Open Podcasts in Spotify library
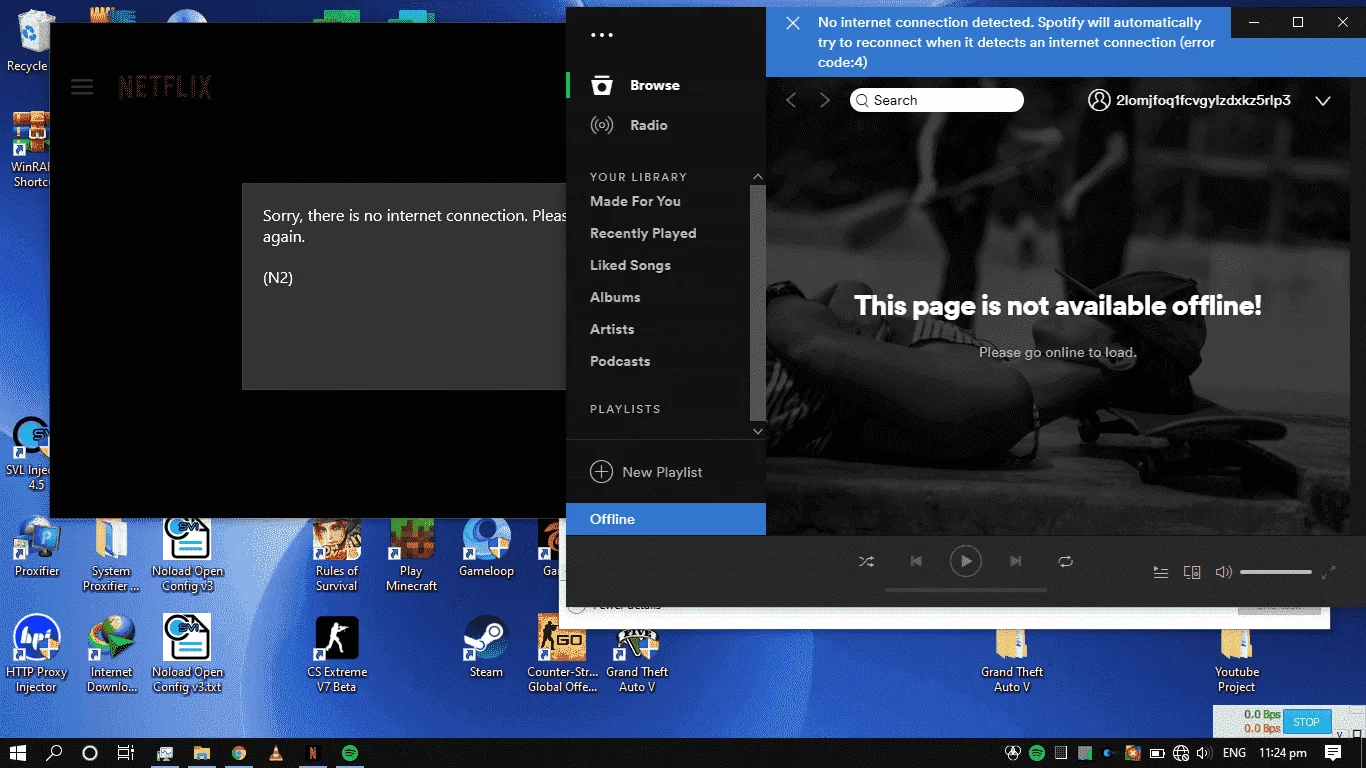 [x=620, y=361]
